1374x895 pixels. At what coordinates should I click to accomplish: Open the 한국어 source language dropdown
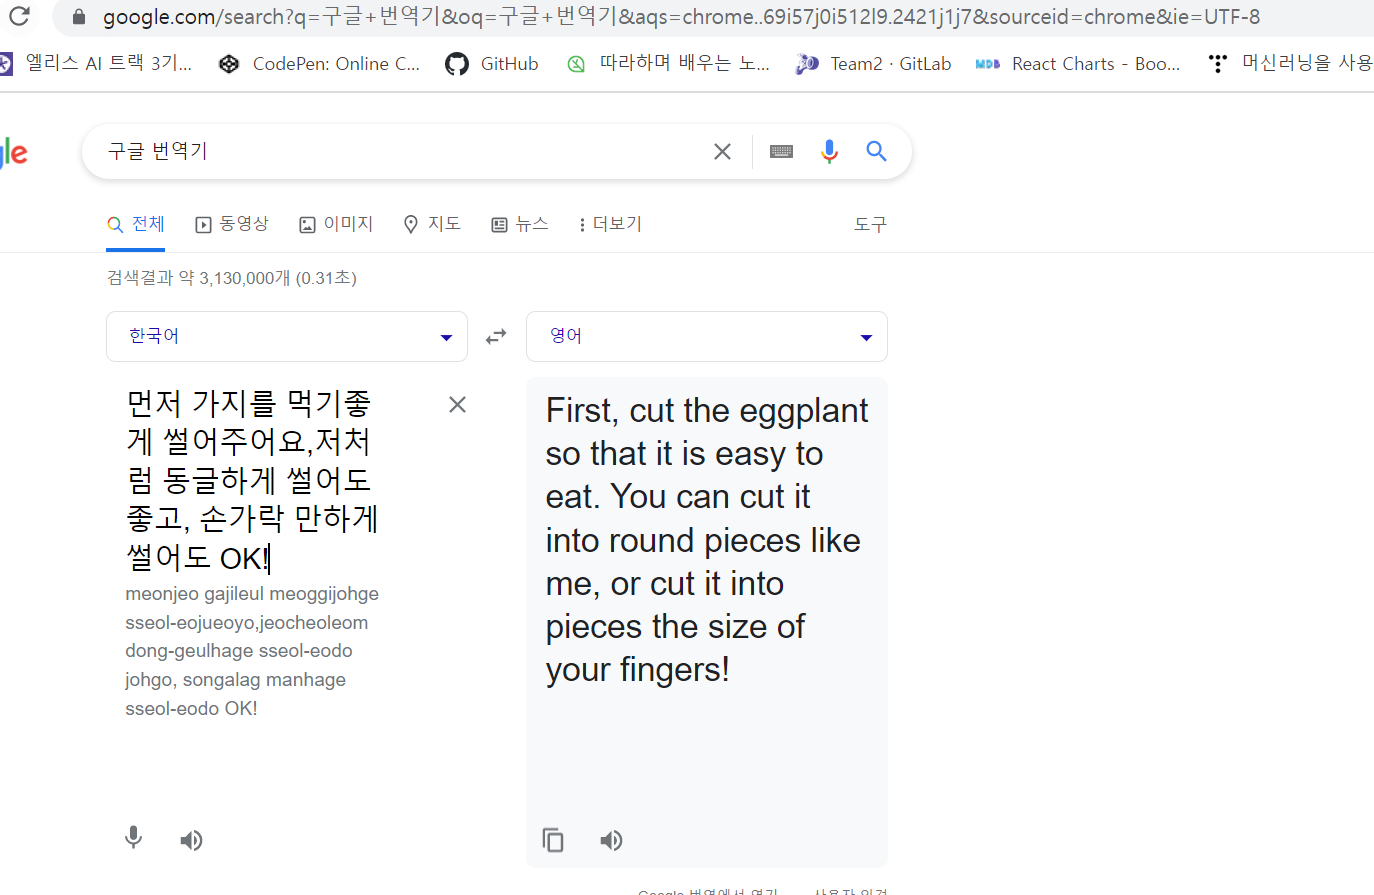pos(287,336)
